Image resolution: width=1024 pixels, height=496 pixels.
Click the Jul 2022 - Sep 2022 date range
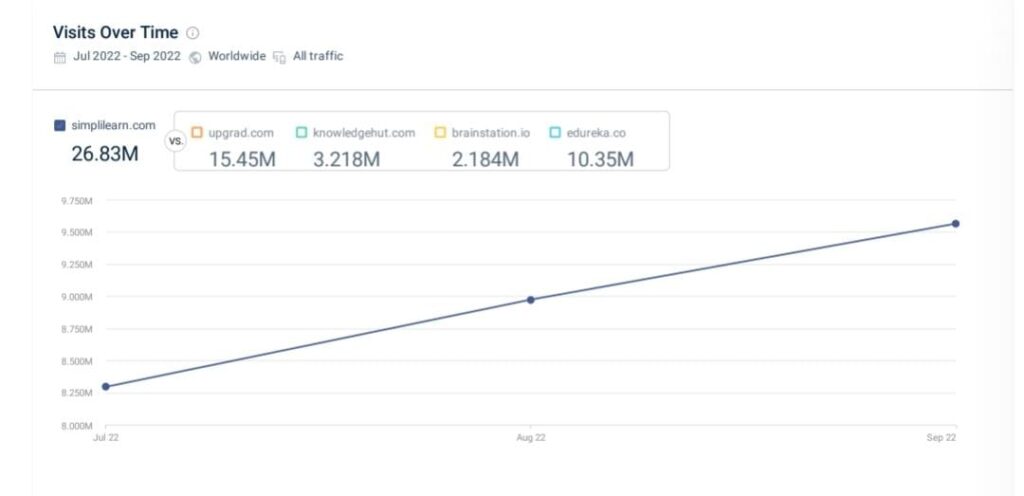point(127,56)
